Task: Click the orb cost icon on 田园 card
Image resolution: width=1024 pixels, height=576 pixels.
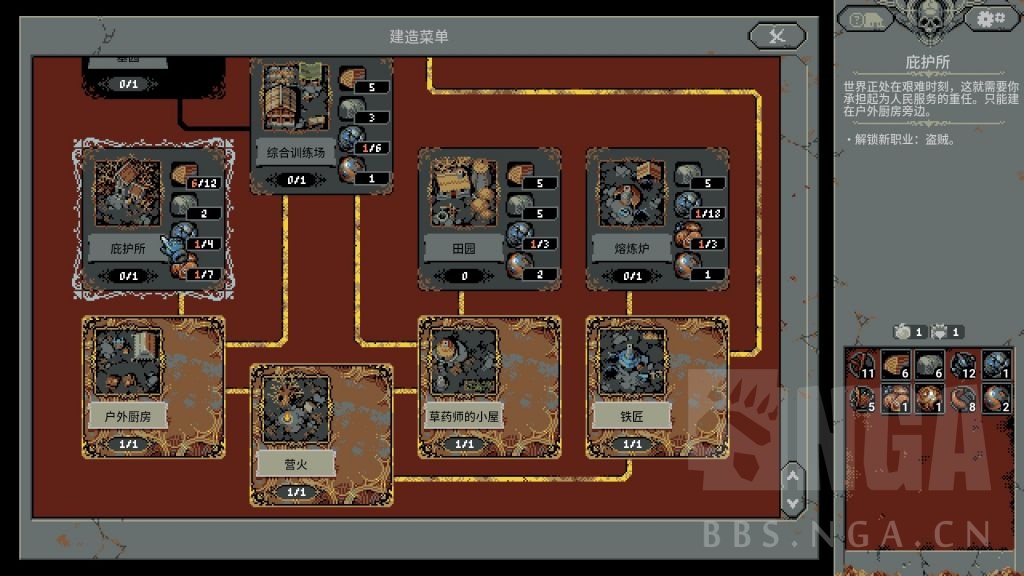Action: coord(520,266)
